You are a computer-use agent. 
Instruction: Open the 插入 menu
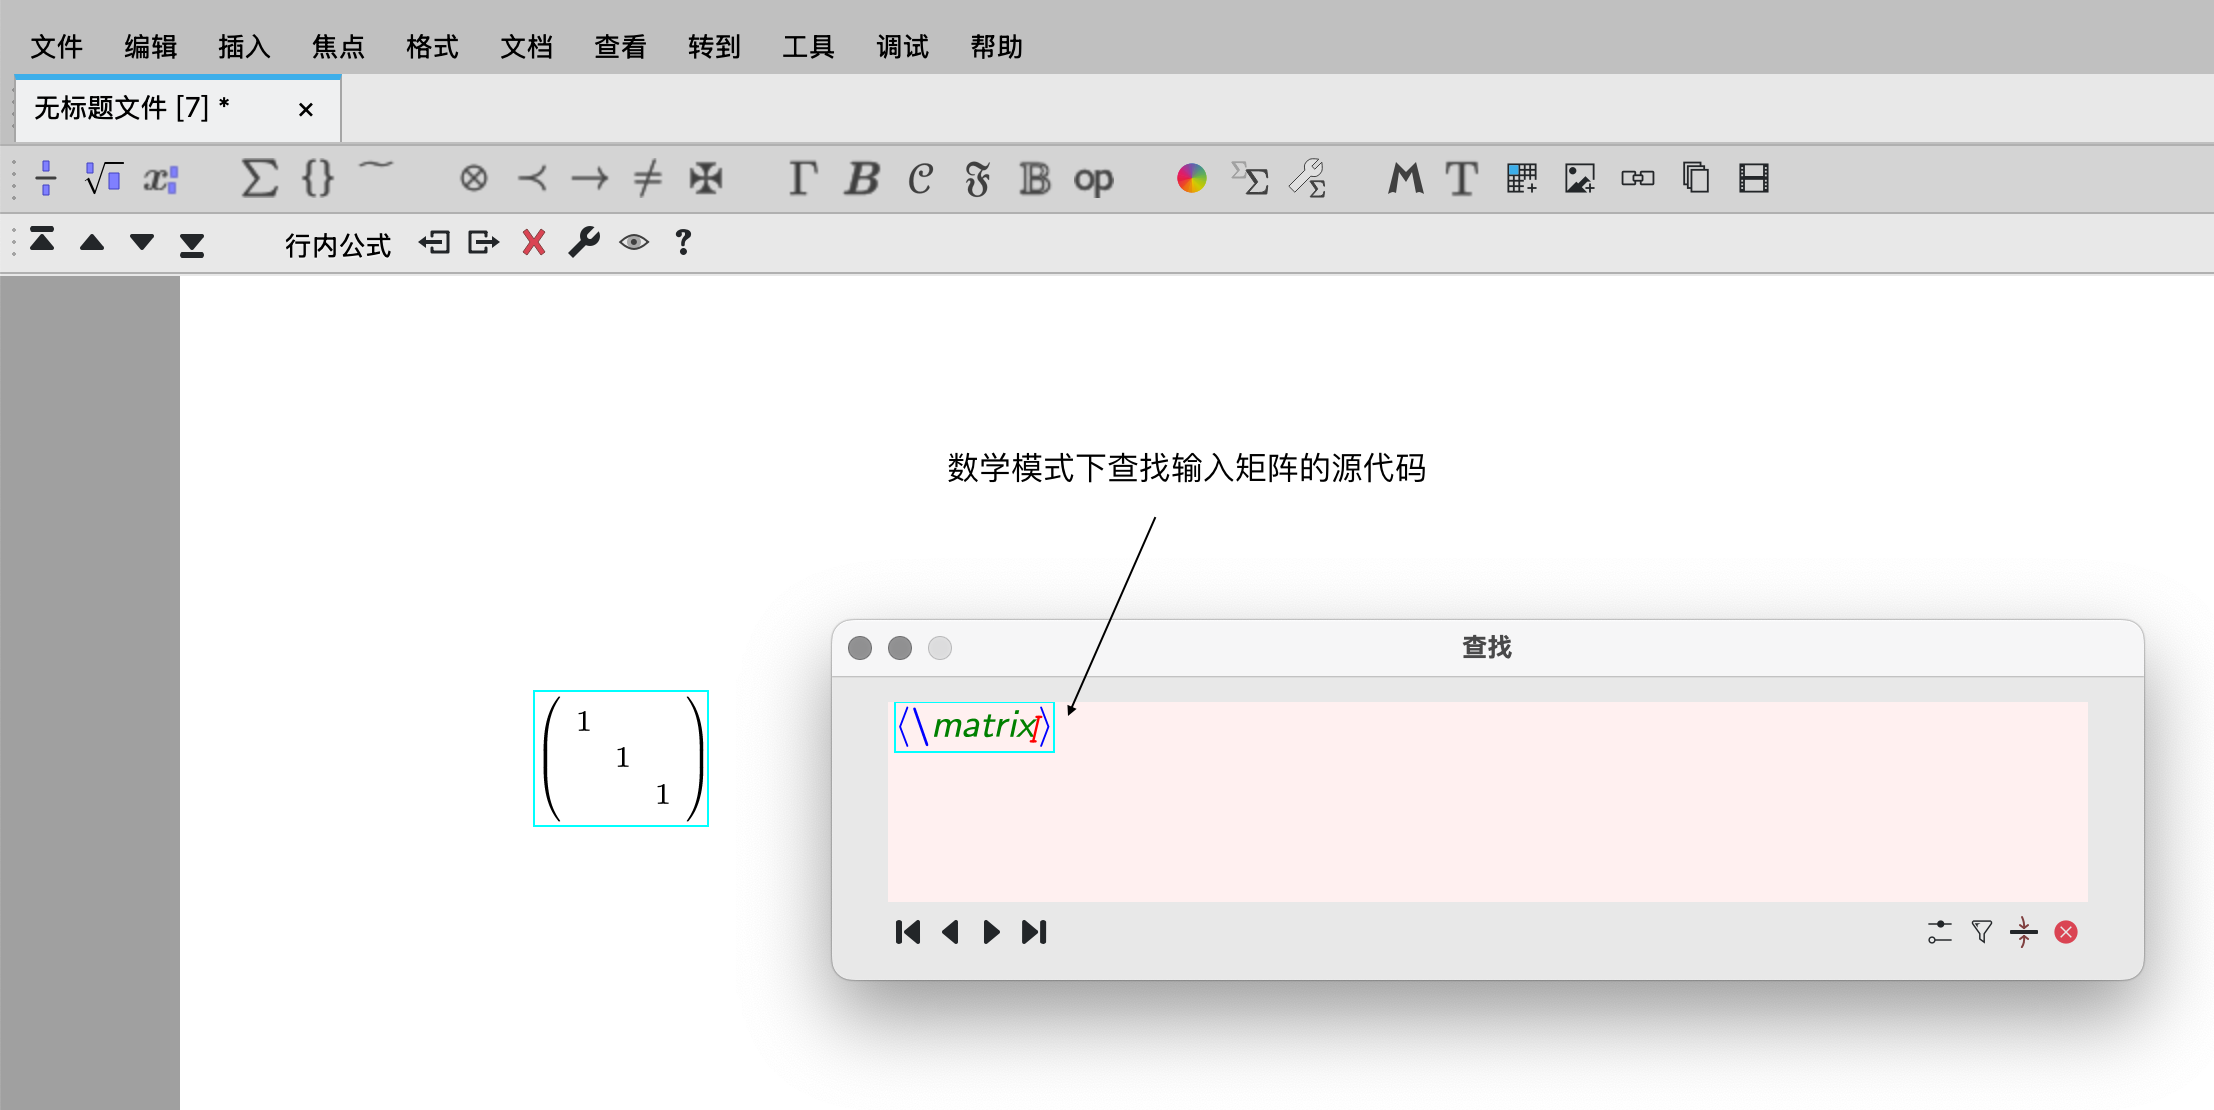pos(244,46)
